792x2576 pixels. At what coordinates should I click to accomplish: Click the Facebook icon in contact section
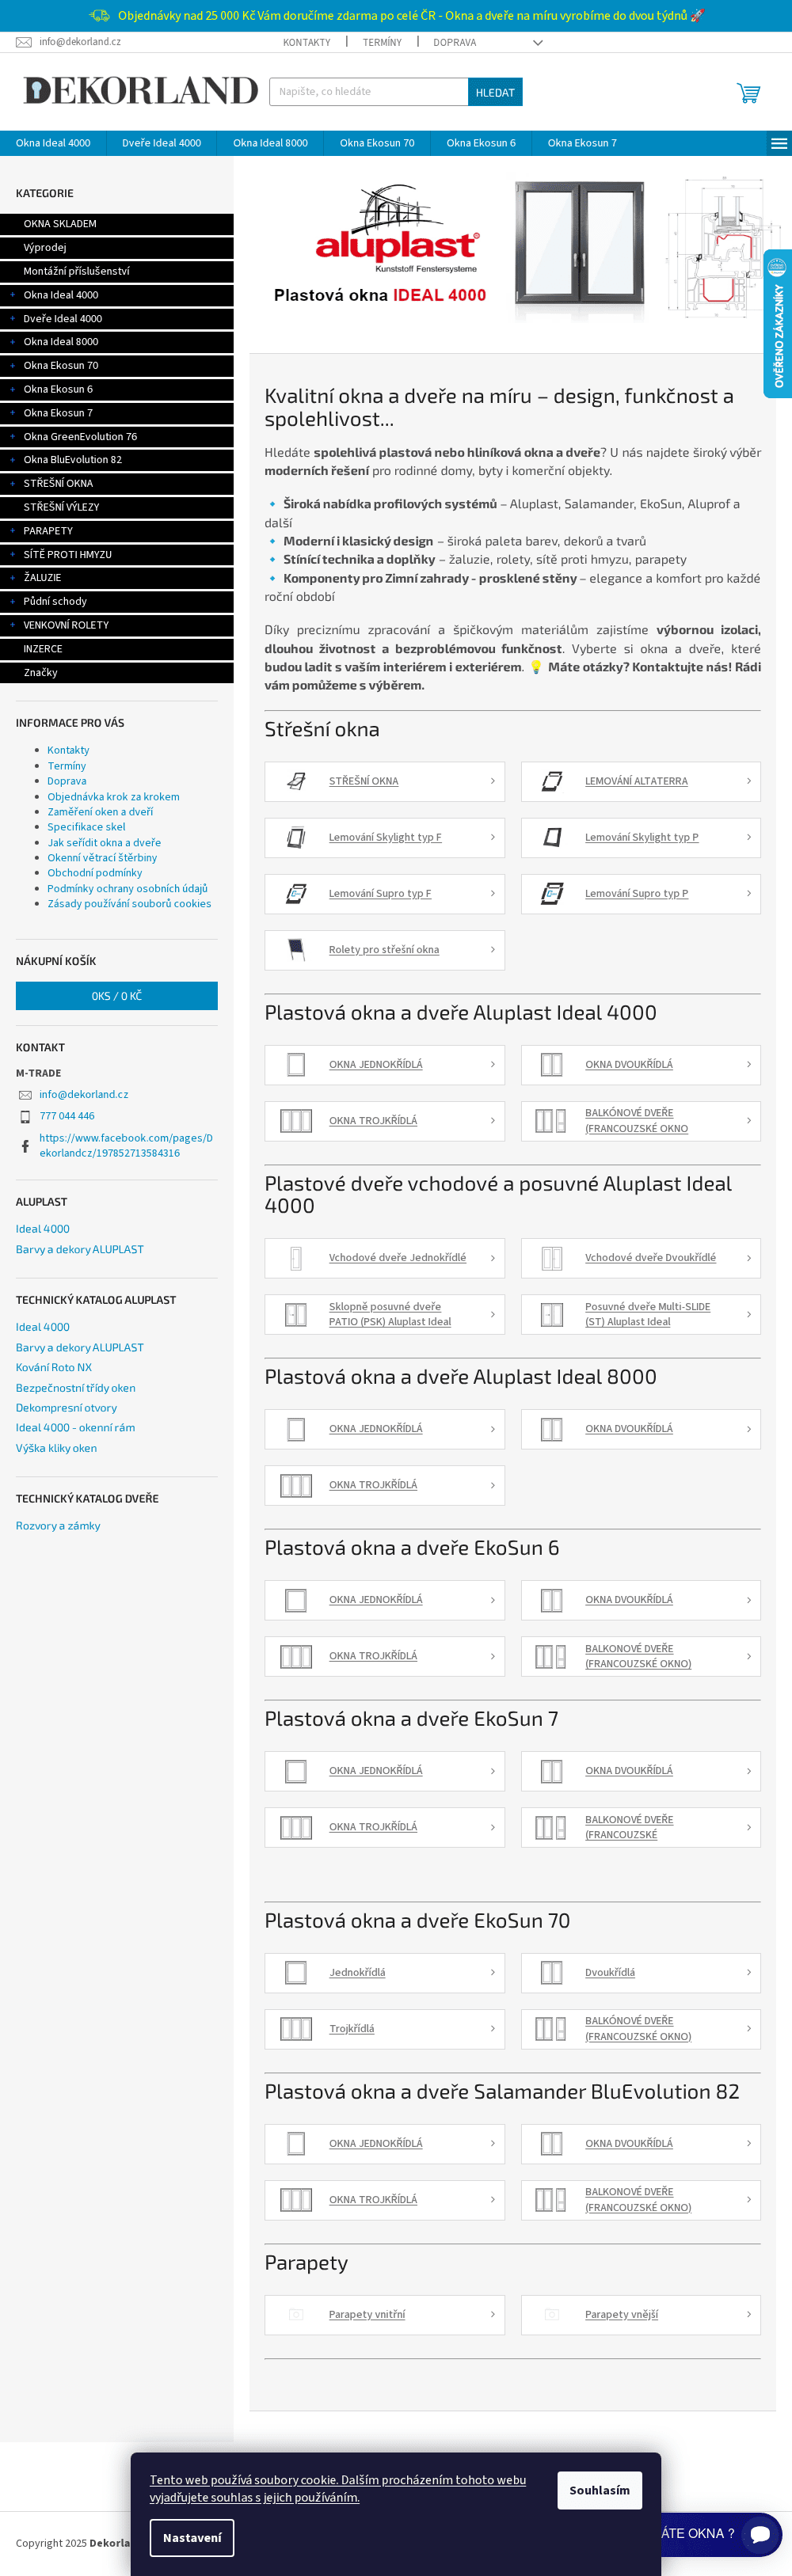click(x=25, y=1146)
